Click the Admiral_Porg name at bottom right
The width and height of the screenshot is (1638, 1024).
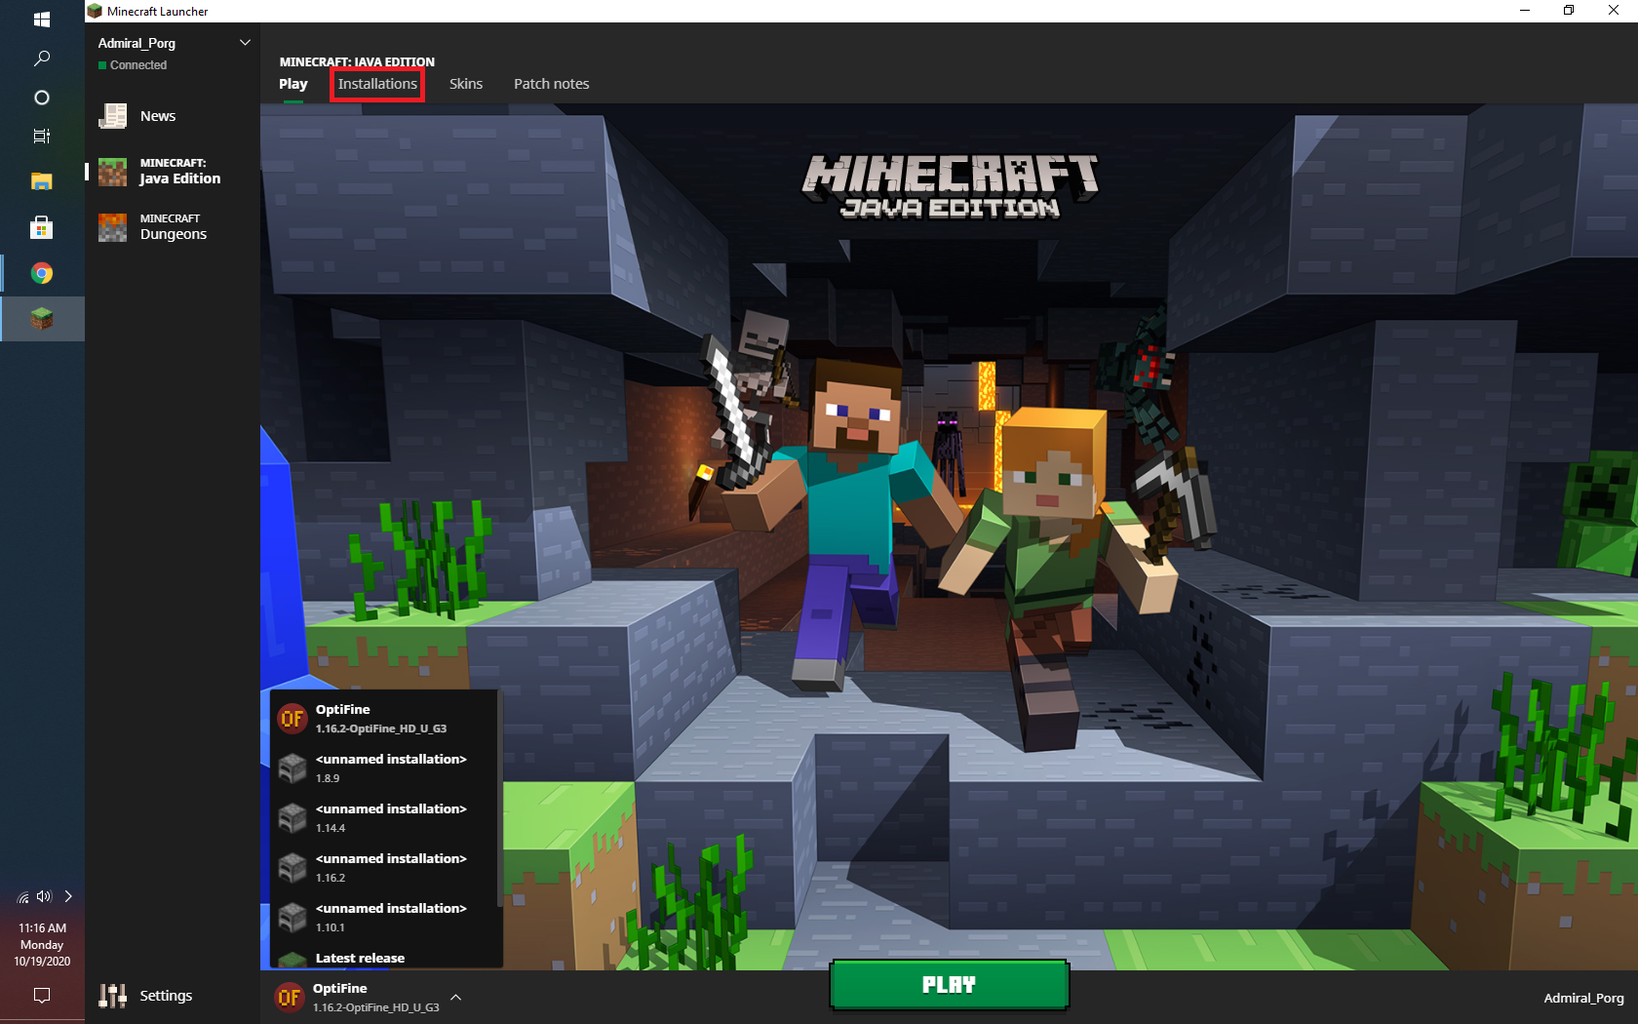point(1583,998)
